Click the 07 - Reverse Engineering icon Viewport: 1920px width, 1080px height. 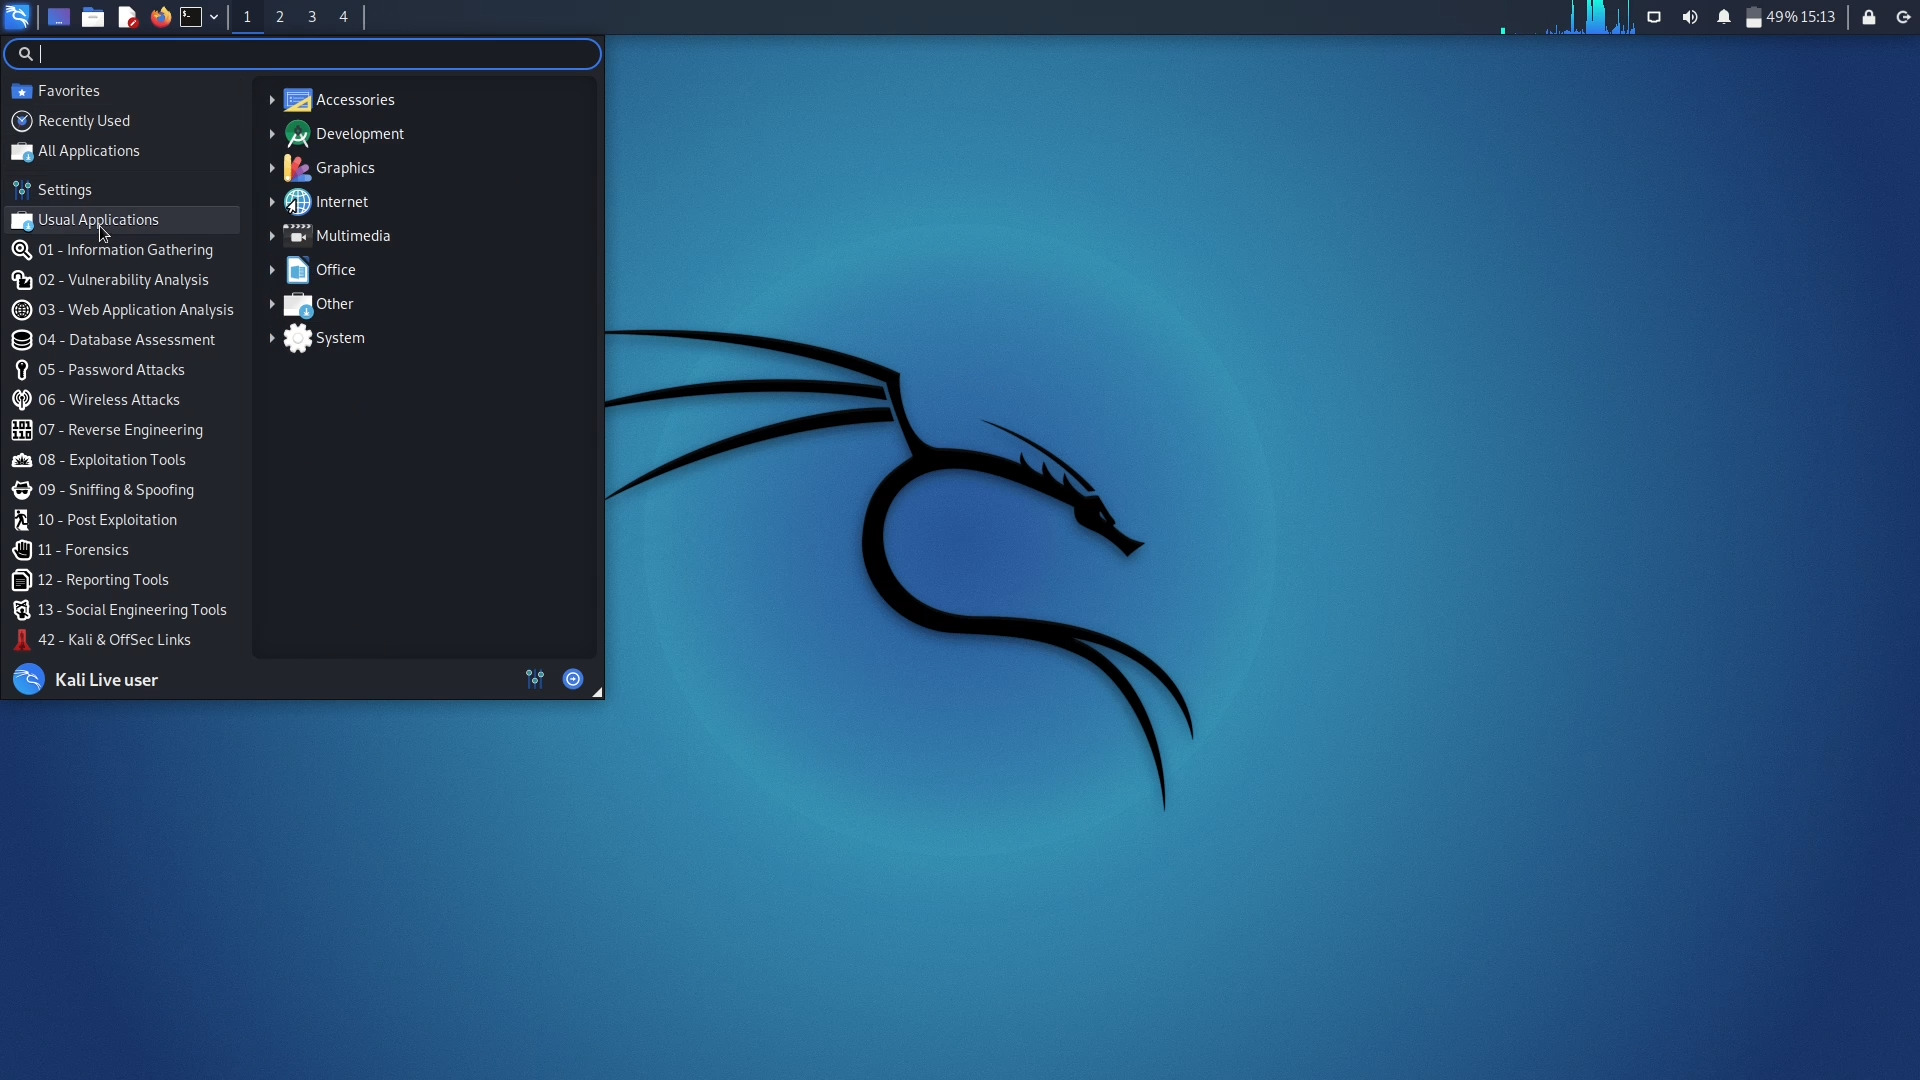click(x=21, y=430)
